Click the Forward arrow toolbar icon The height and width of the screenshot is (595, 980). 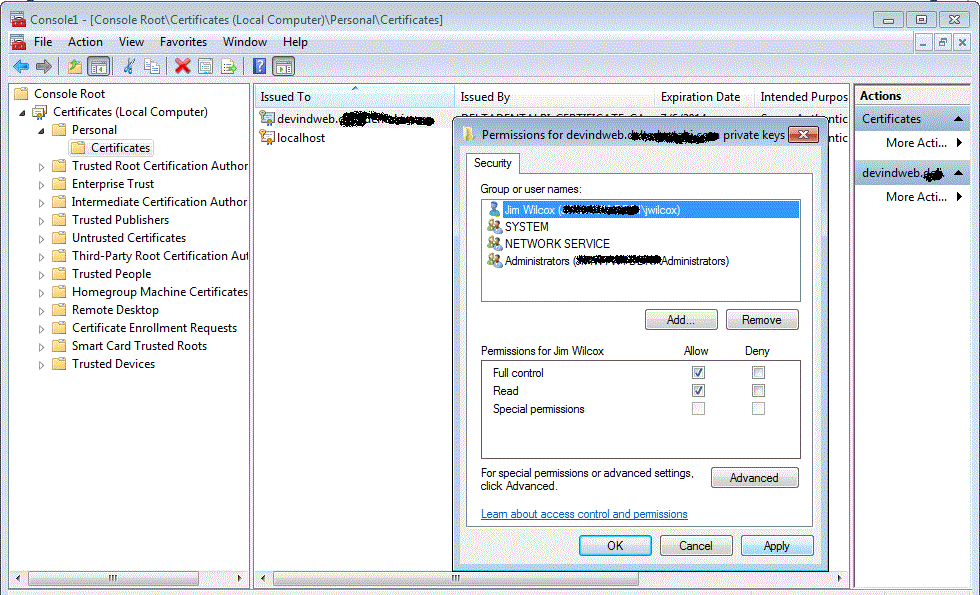(x=44, y=66)
